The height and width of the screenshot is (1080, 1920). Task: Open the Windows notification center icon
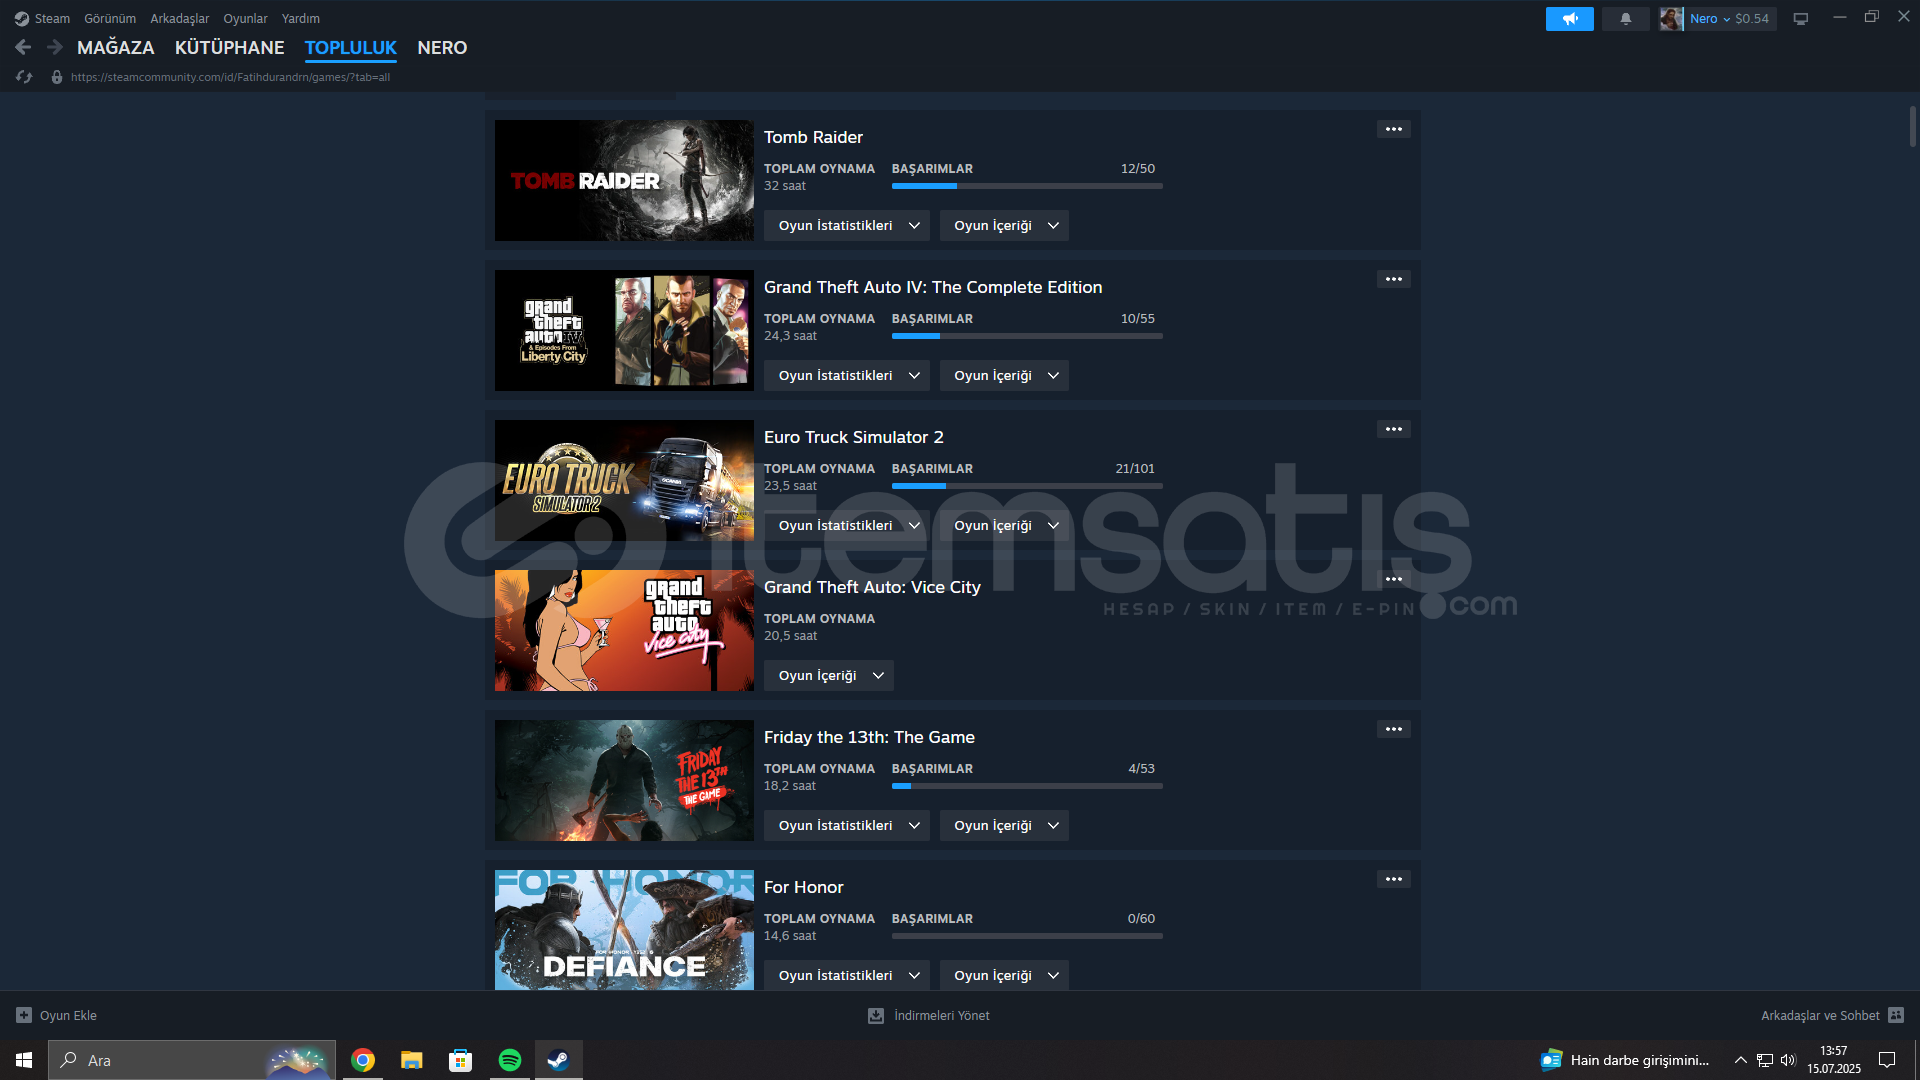click(x=1887, y=1060)
